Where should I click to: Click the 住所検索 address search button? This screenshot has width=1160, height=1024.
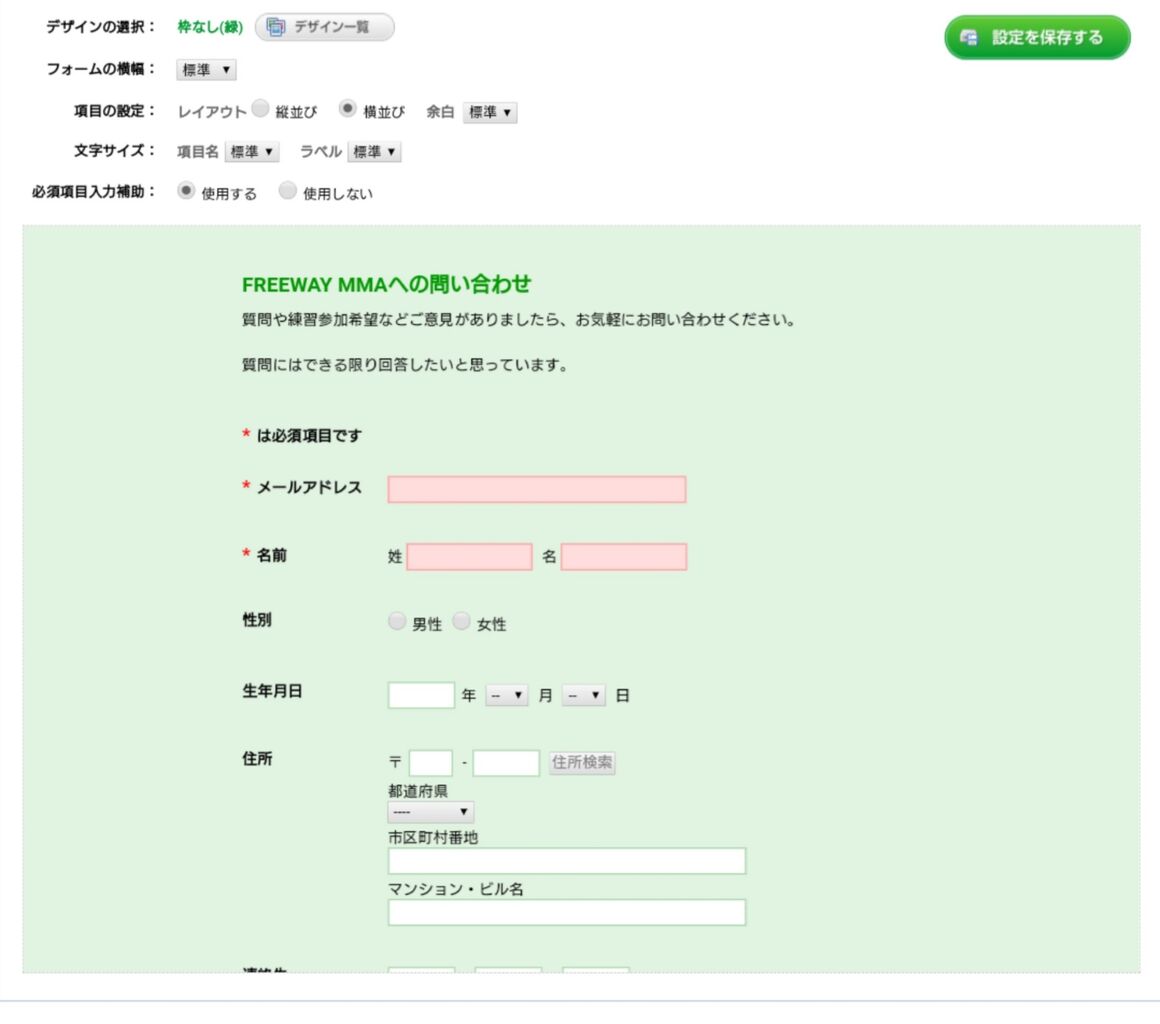[582, 762]
